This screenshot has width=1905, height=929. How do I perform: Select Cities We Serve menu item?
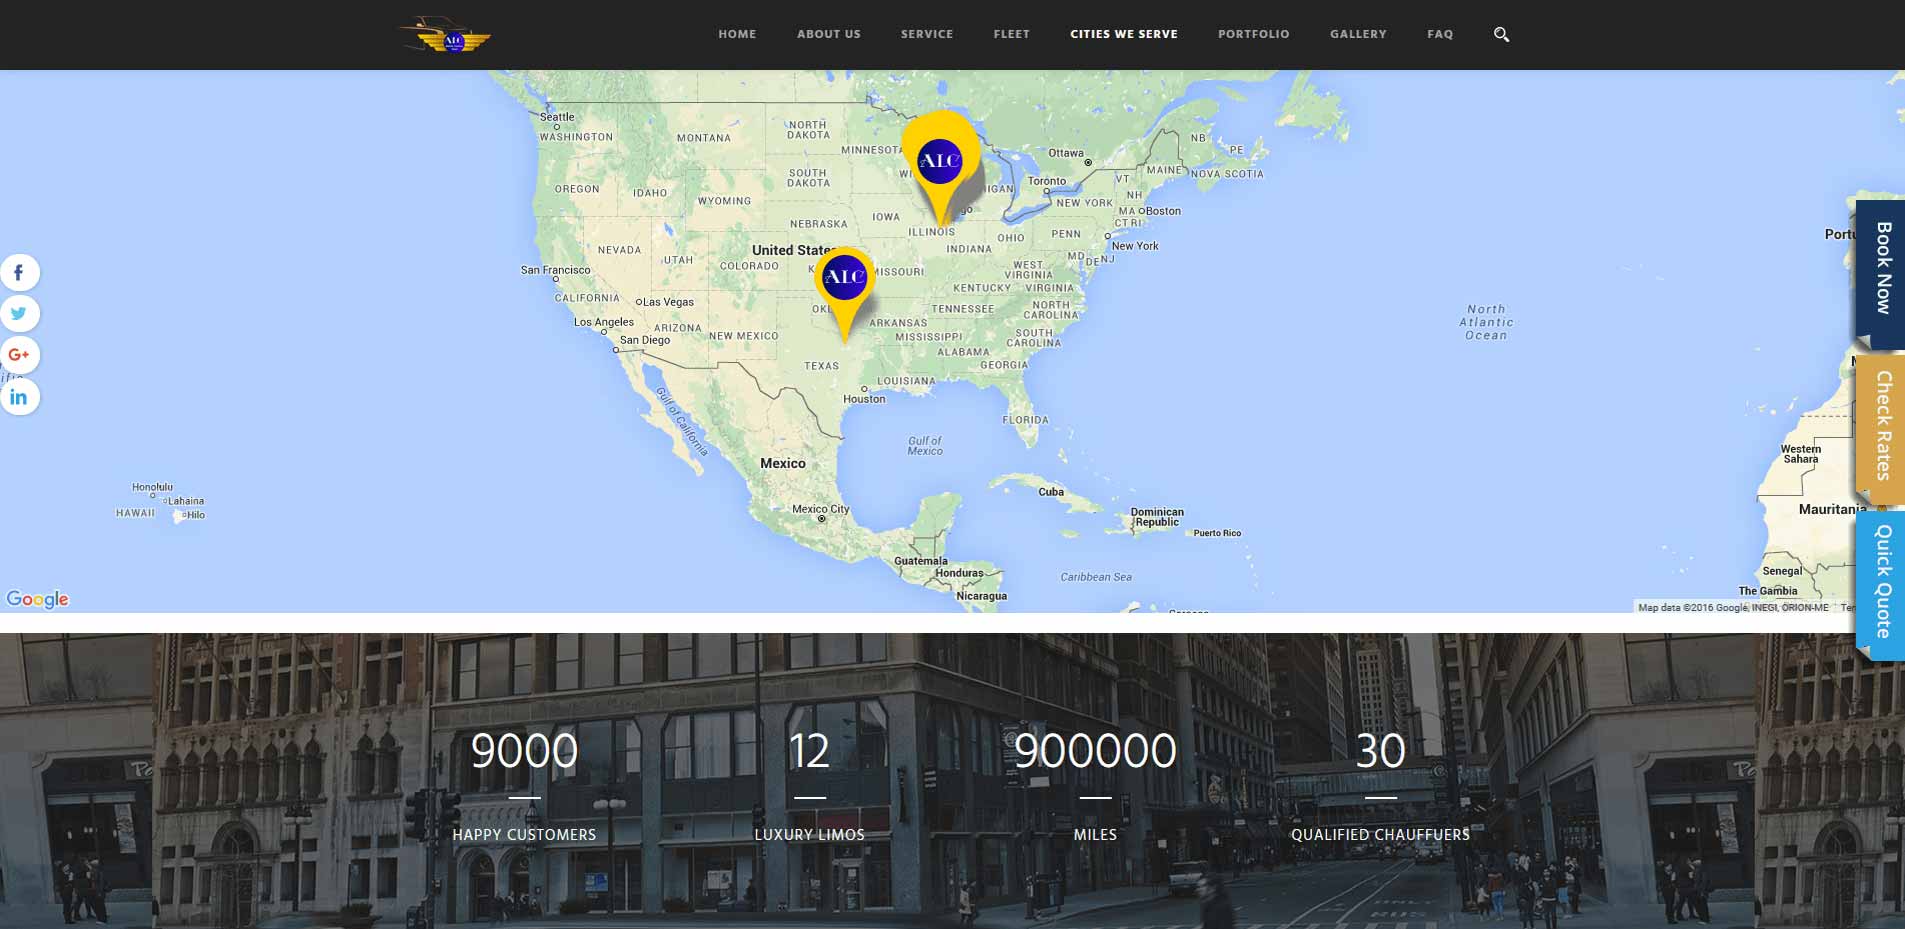pyautogui.click(x=1124, y=34)
